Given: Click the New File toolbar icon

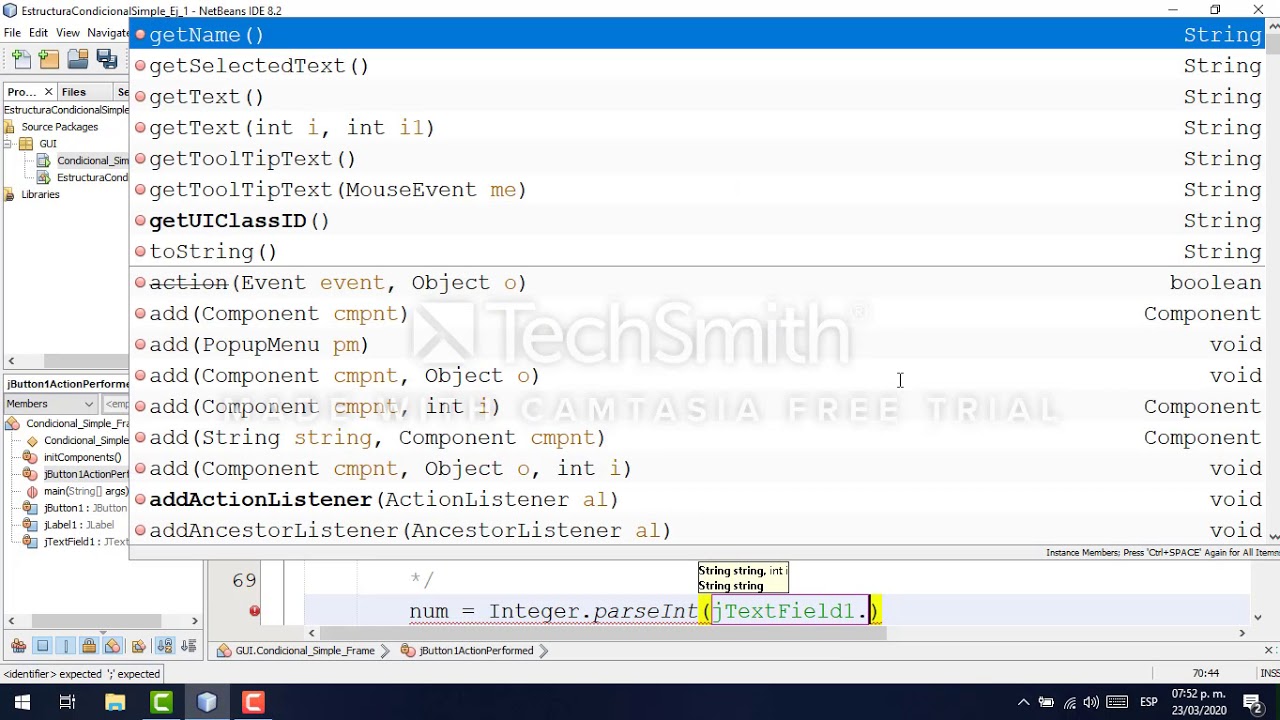Looking at the screenshot, I should 21,60.
